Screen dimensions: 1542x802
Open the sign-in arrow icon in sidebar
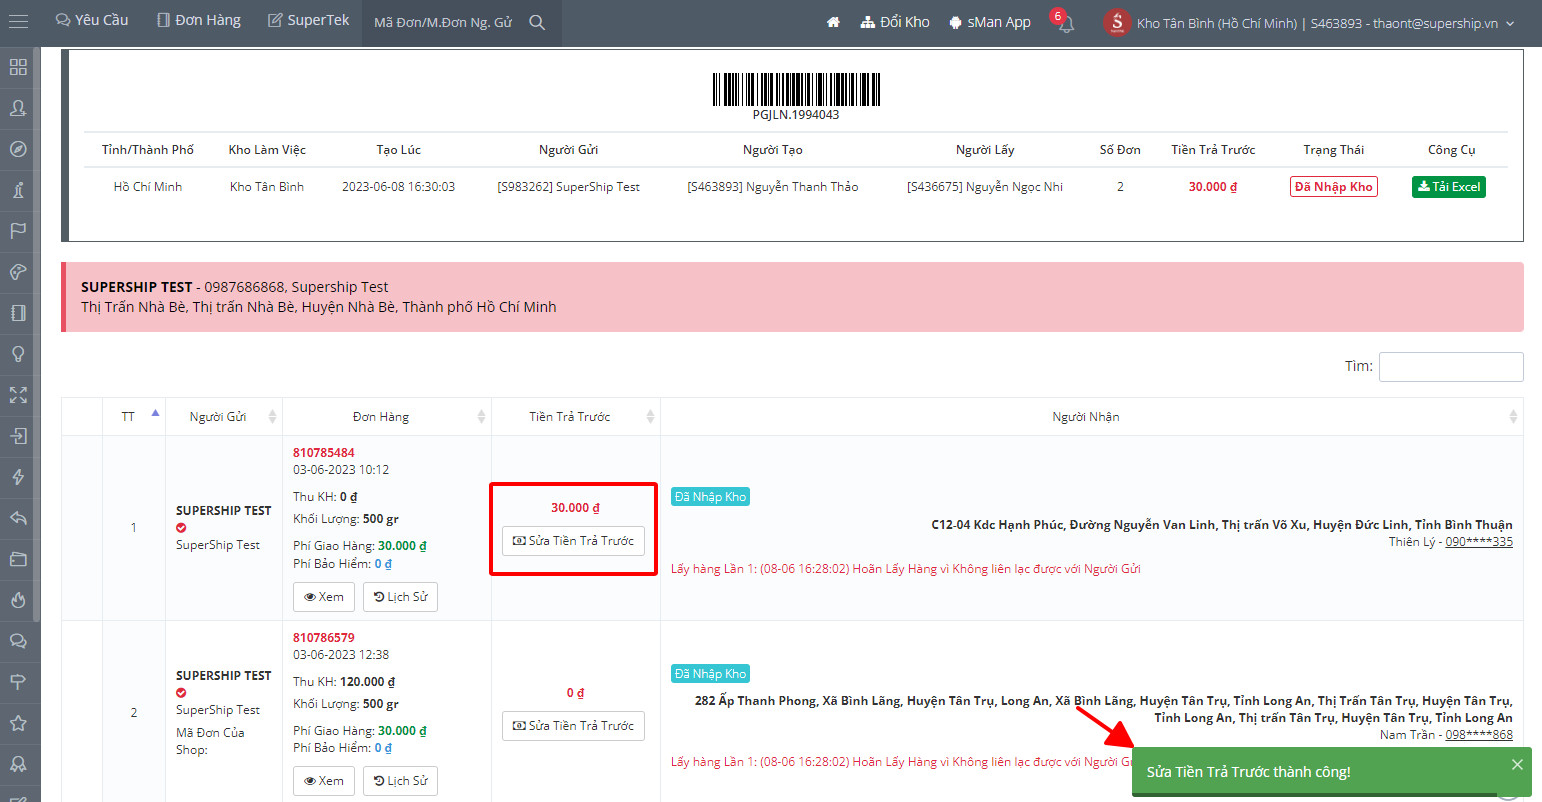pyautogui.click(x=18, y=436)
